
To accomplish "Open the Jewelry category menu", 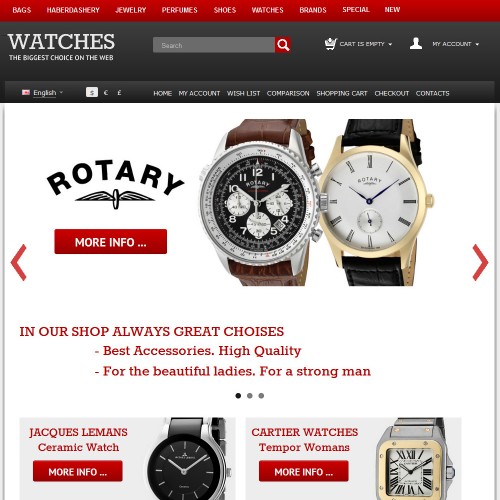I will pos(131,10).
